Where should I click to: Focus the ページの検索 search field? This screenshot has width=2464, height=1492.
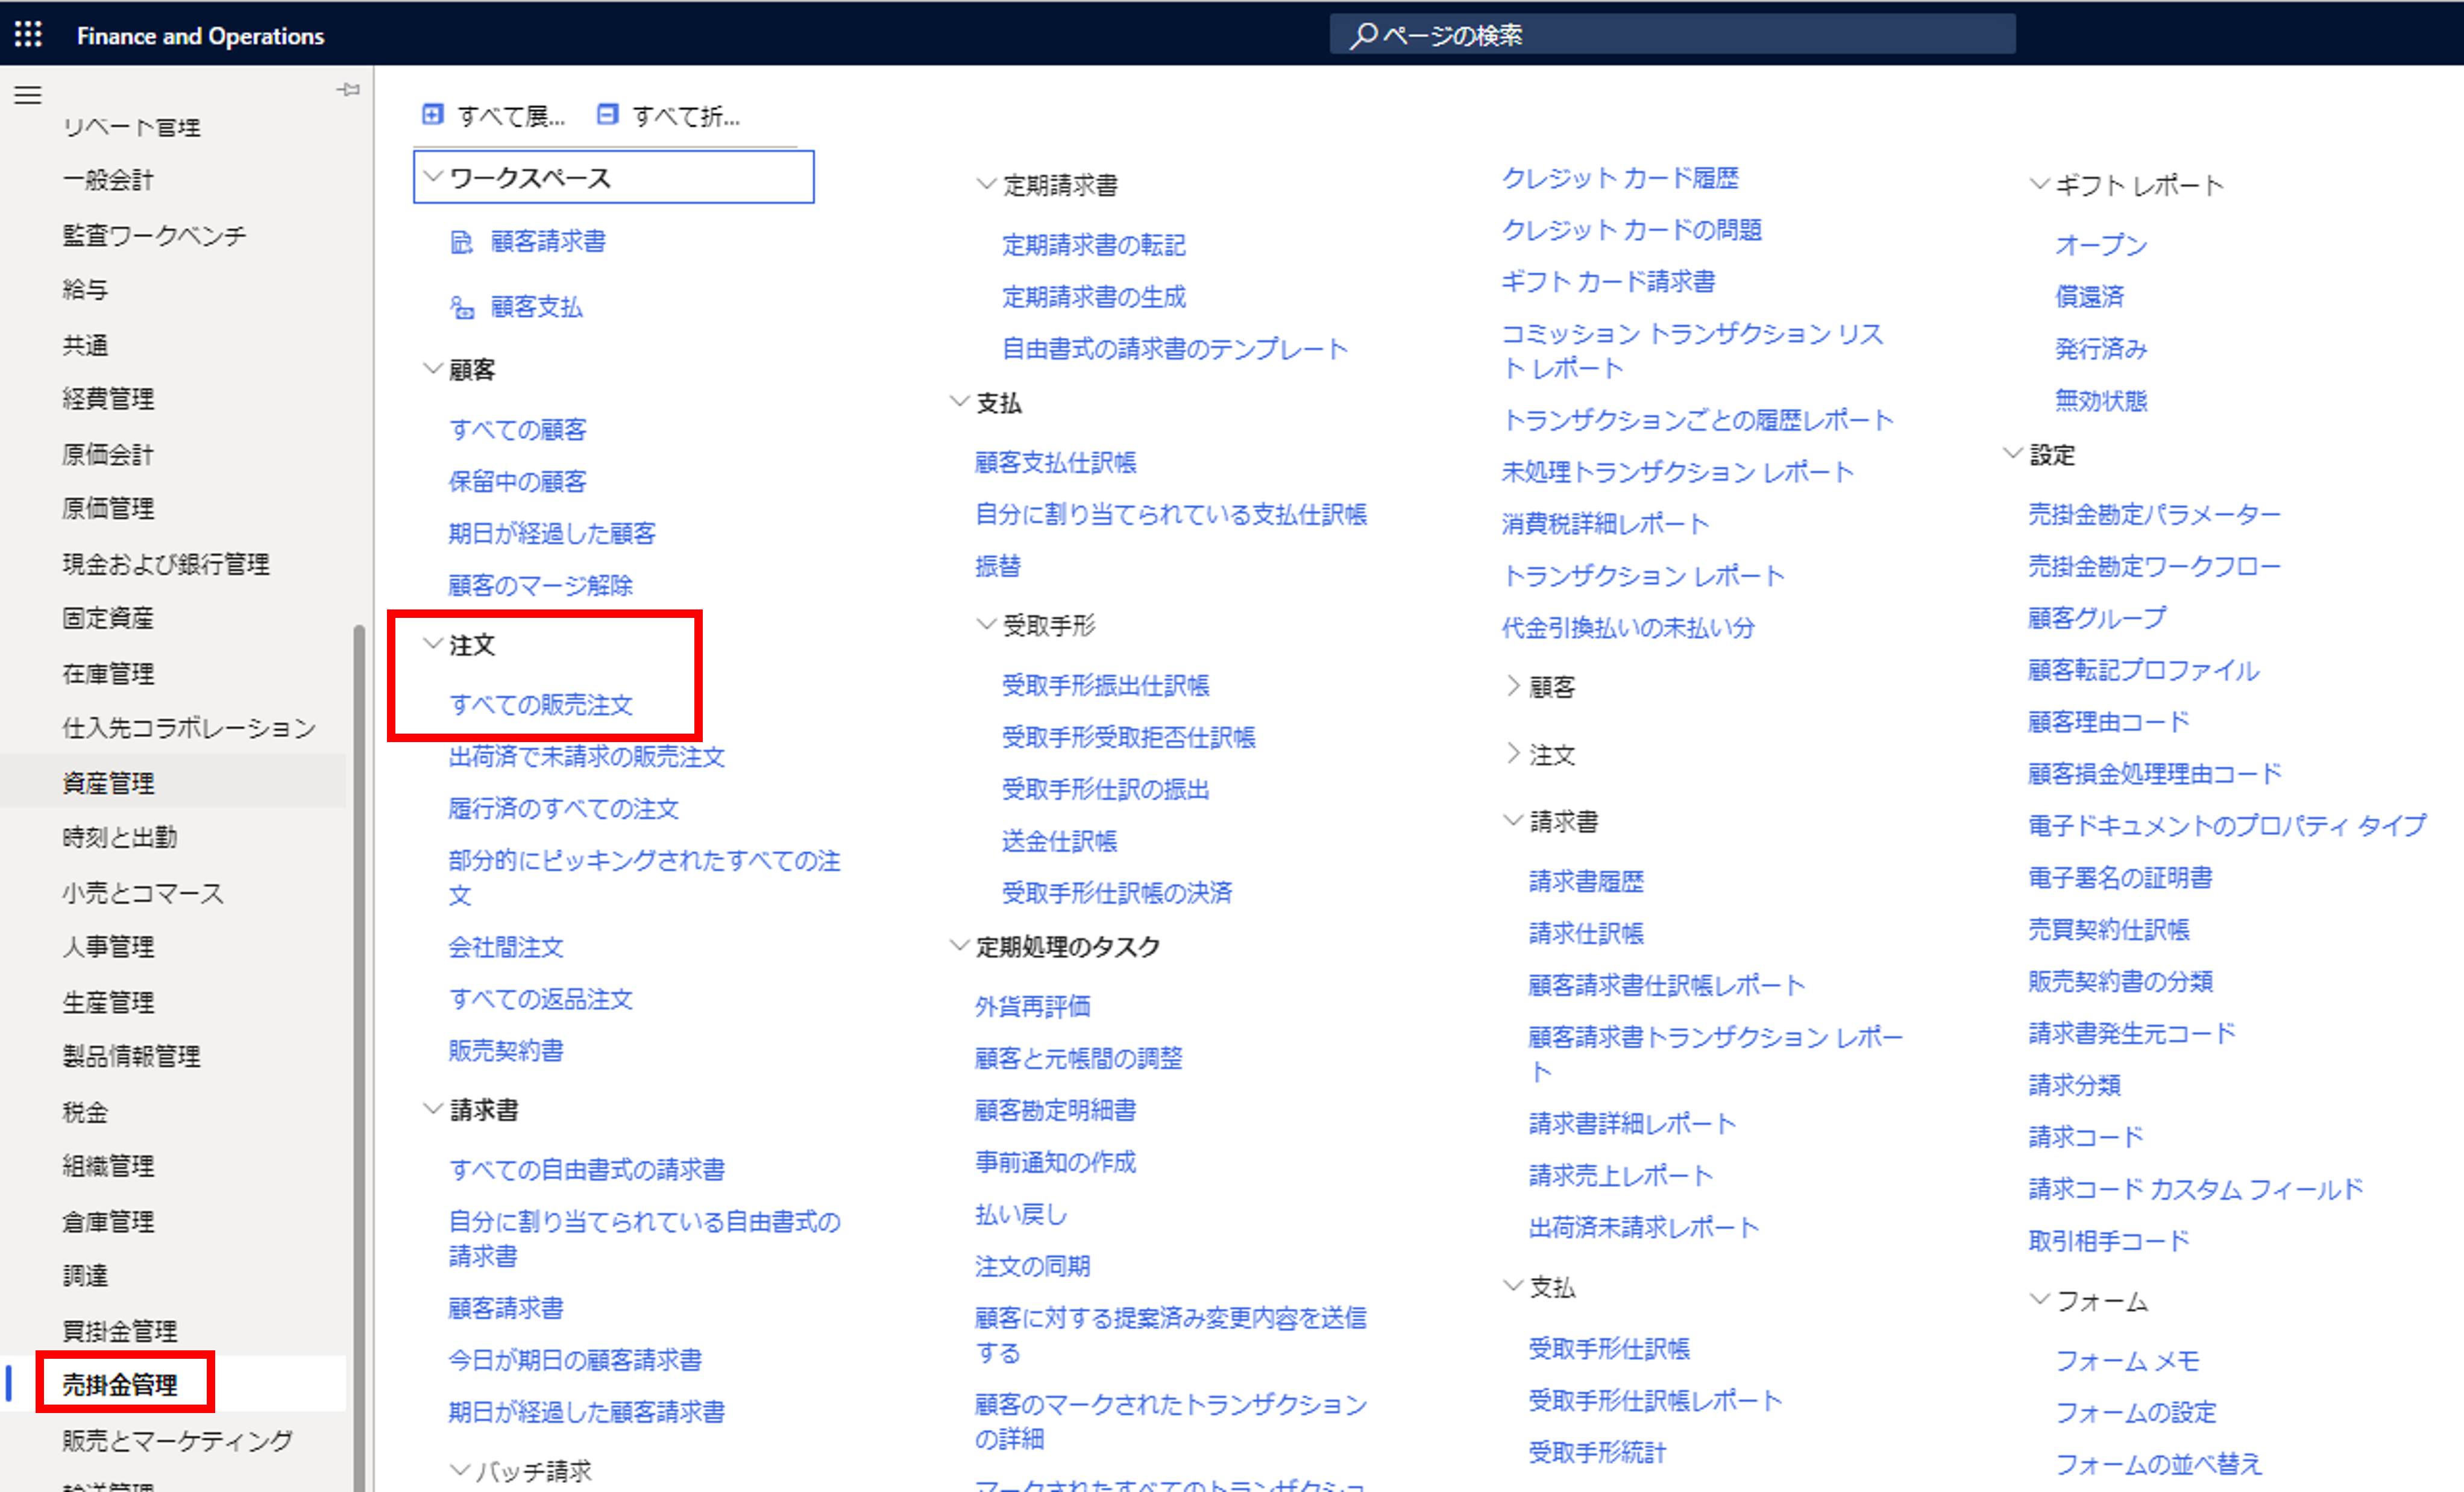pos(1672,35)
